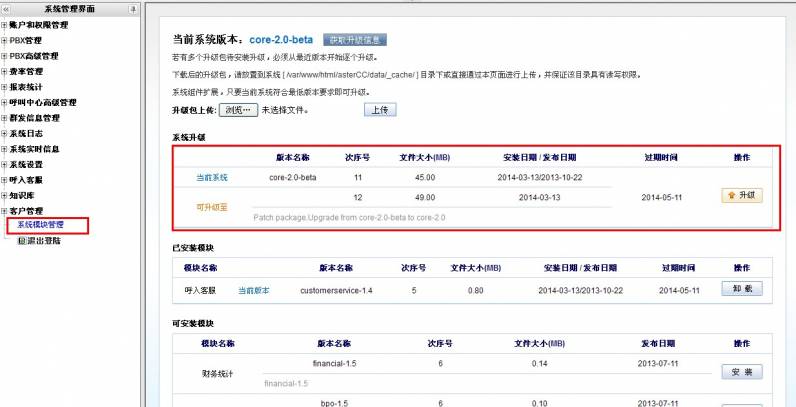
Task: Click 卸载 for the 呼入客服 module
Action: coord(741,288)
